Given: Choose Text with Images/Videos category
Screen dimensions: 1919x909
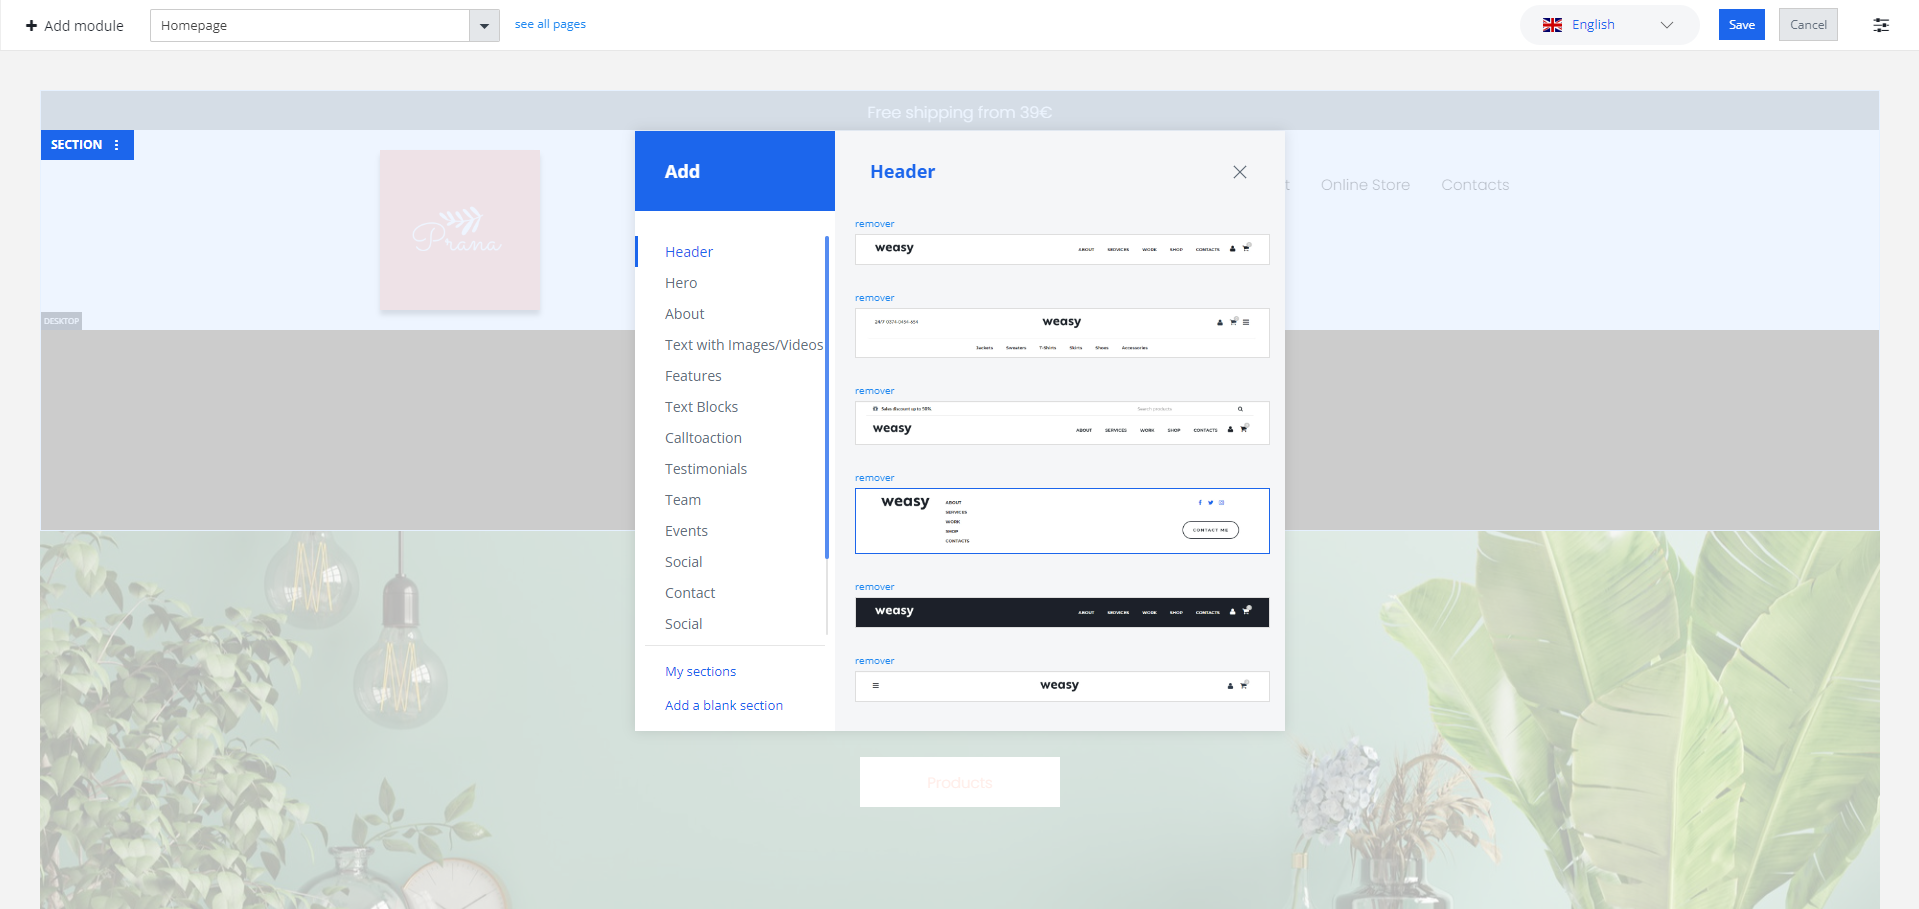Looking at the screenshot, I should (x=744, y=345).
